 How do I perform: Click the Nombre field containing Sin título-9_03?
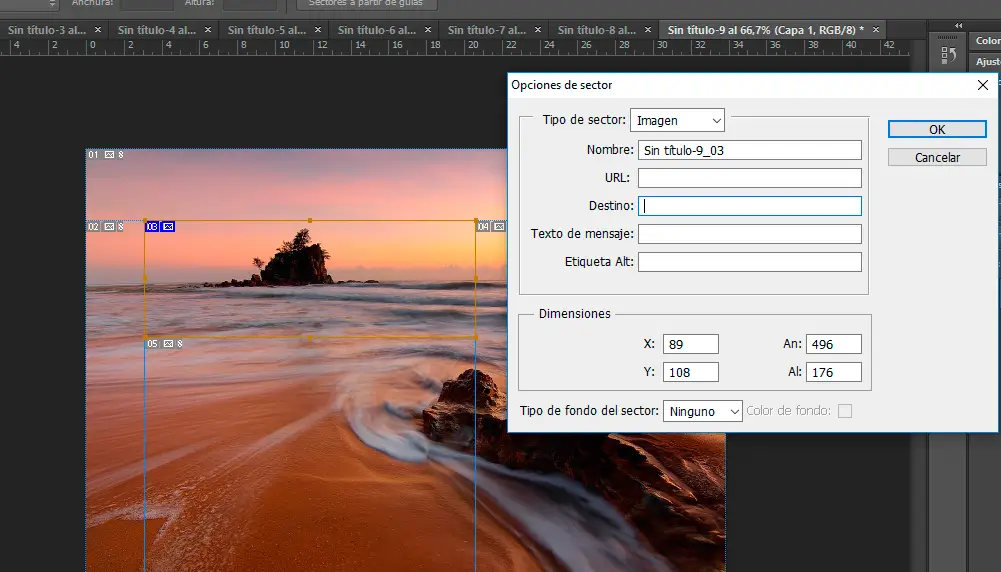pos(749,150)
